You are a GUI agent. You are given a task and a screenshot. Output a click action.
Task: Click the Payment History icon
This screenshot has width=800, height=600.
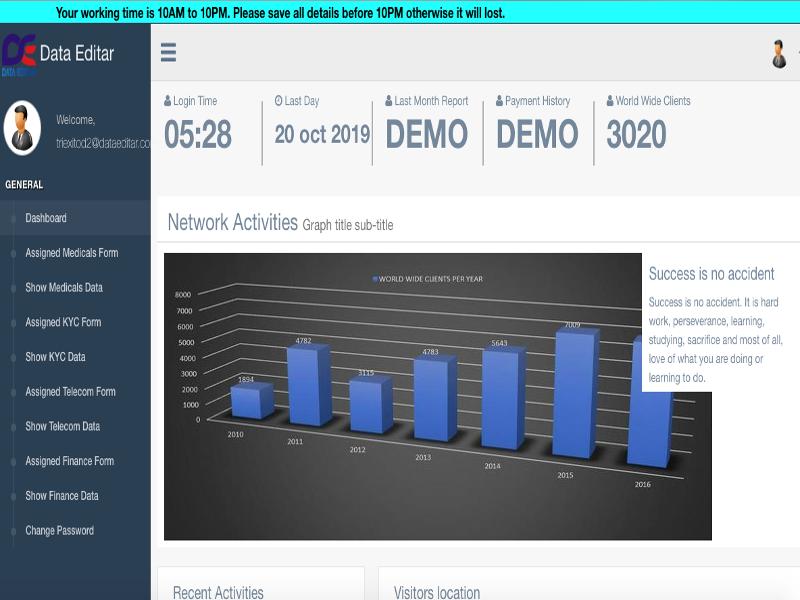[x=499, y=101]
